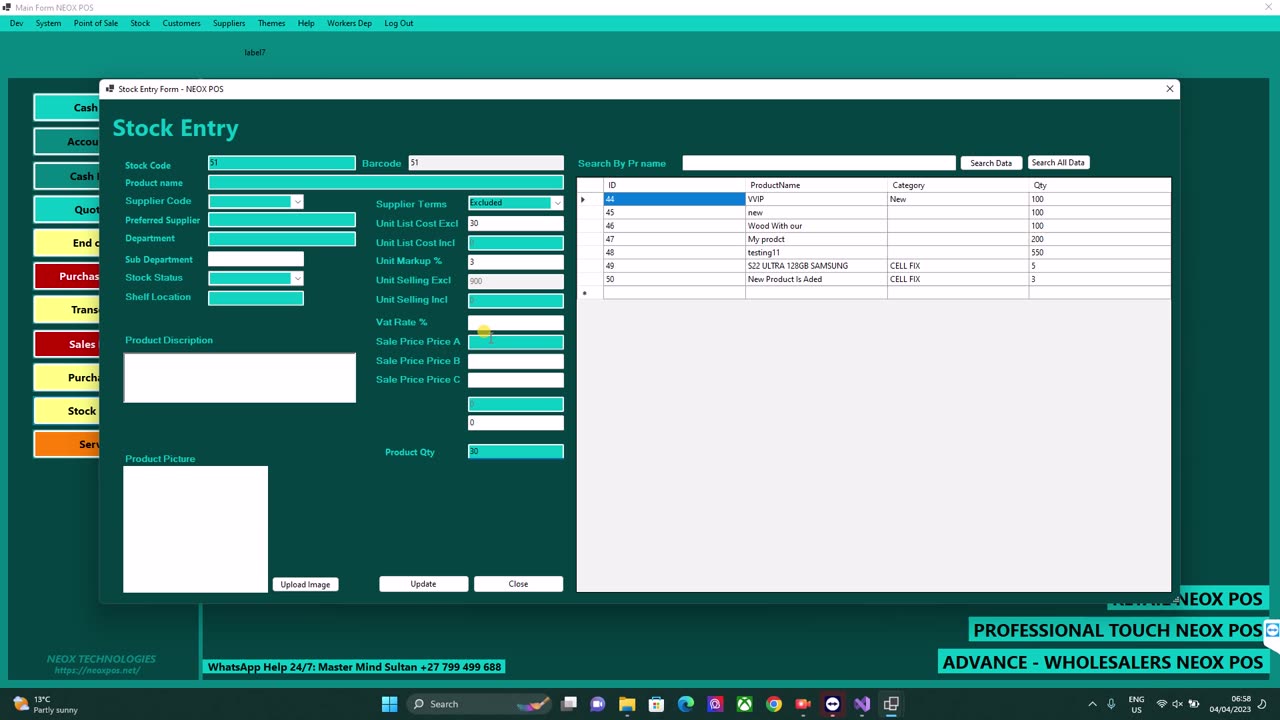Open Microsoft Store from the taskbar
Image resolution: width=1280 pixels, height=720 pixels.
[656, 704]
